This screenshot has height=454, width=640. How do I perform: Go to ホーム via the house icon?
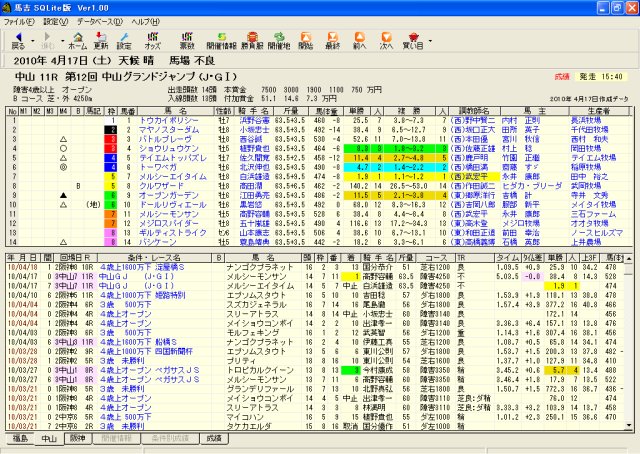pyautogui.click(x=78, y=37)
